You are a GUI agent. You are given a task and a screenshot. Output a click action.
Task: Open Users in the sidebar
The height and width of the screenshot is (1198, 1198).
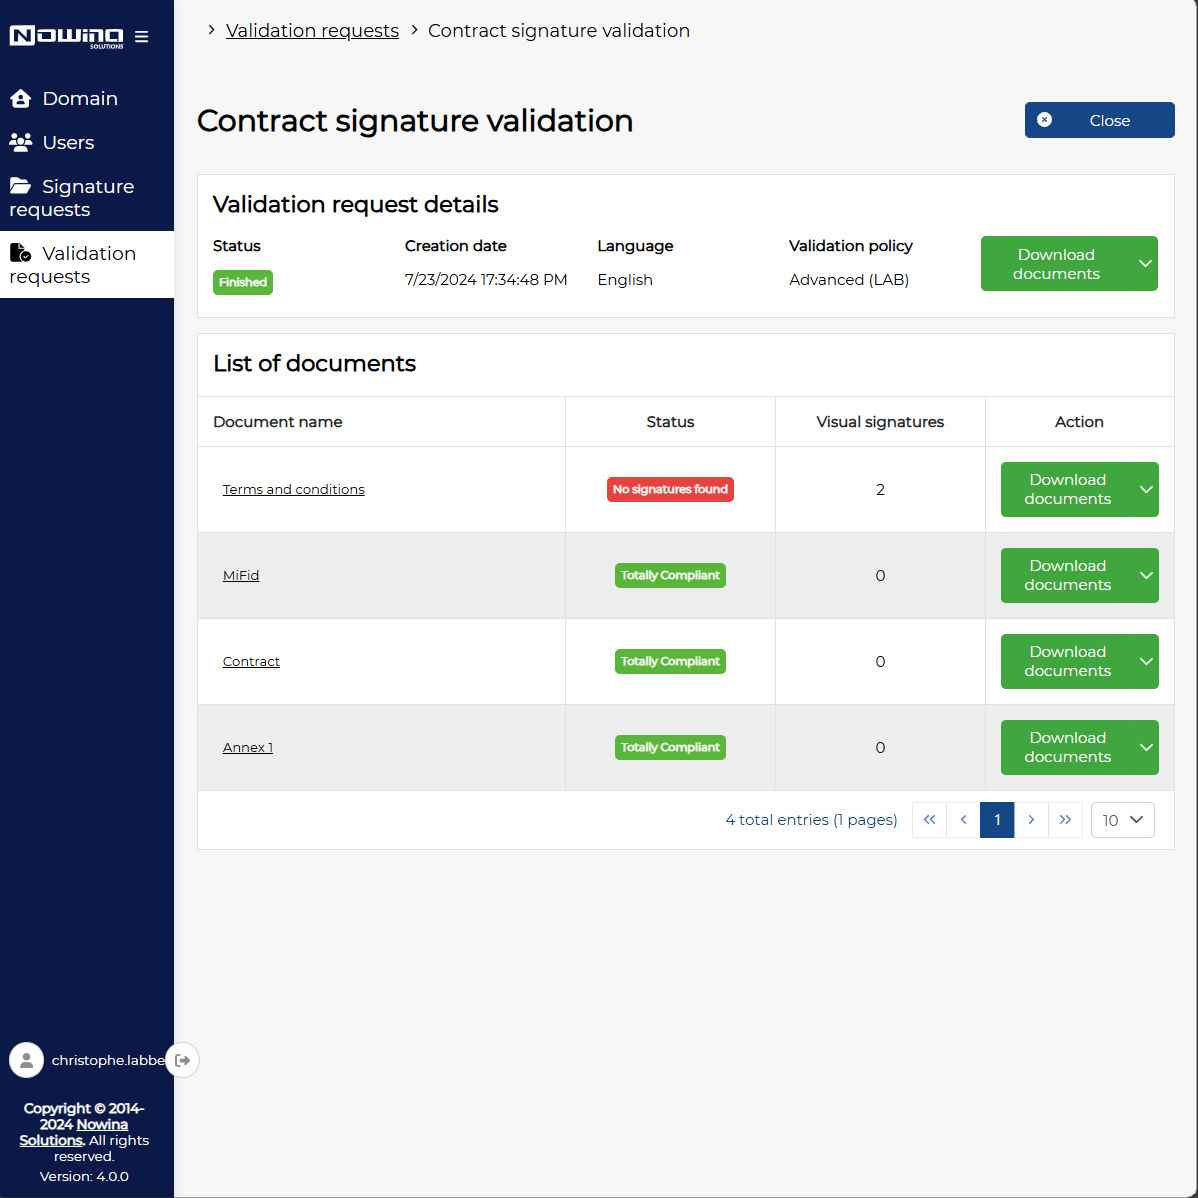pos(68,143)
